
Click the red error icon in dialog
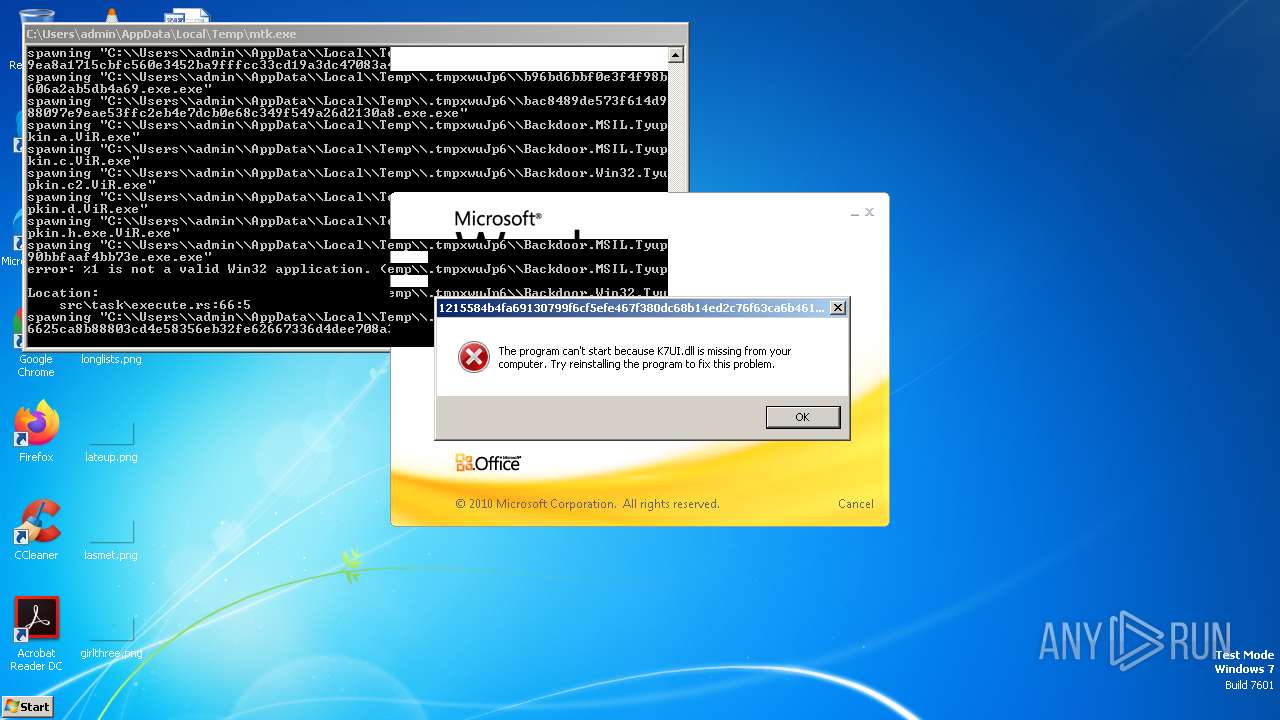point(473,357)
